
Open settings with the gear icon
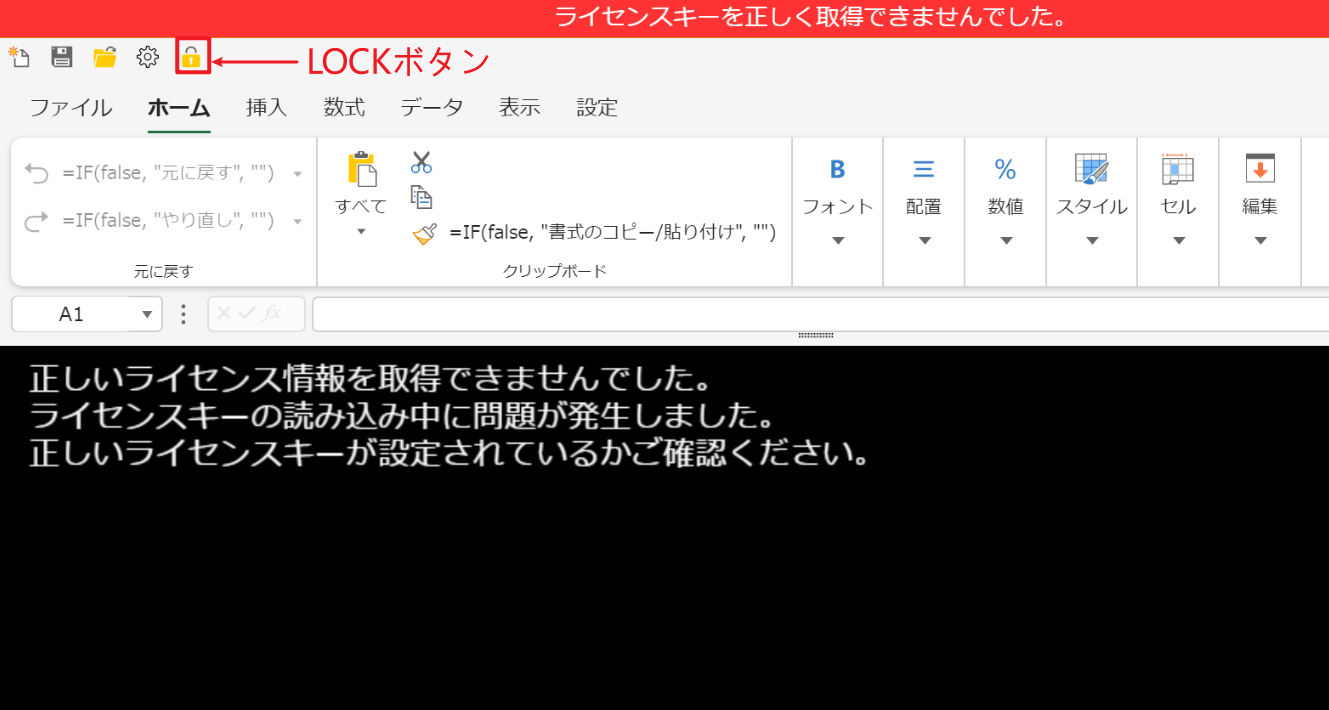tap(148, 57)
